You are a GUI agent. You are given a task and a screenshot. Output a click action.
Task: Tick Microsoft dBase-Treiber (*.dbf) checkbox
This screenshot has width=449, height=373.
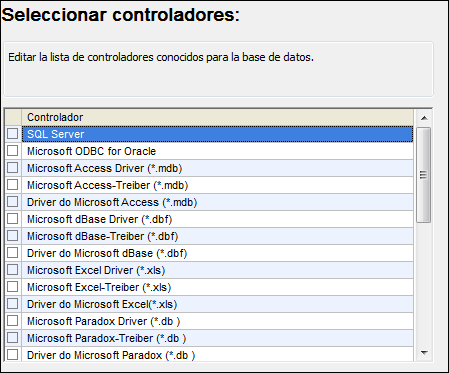pos(13,236)
